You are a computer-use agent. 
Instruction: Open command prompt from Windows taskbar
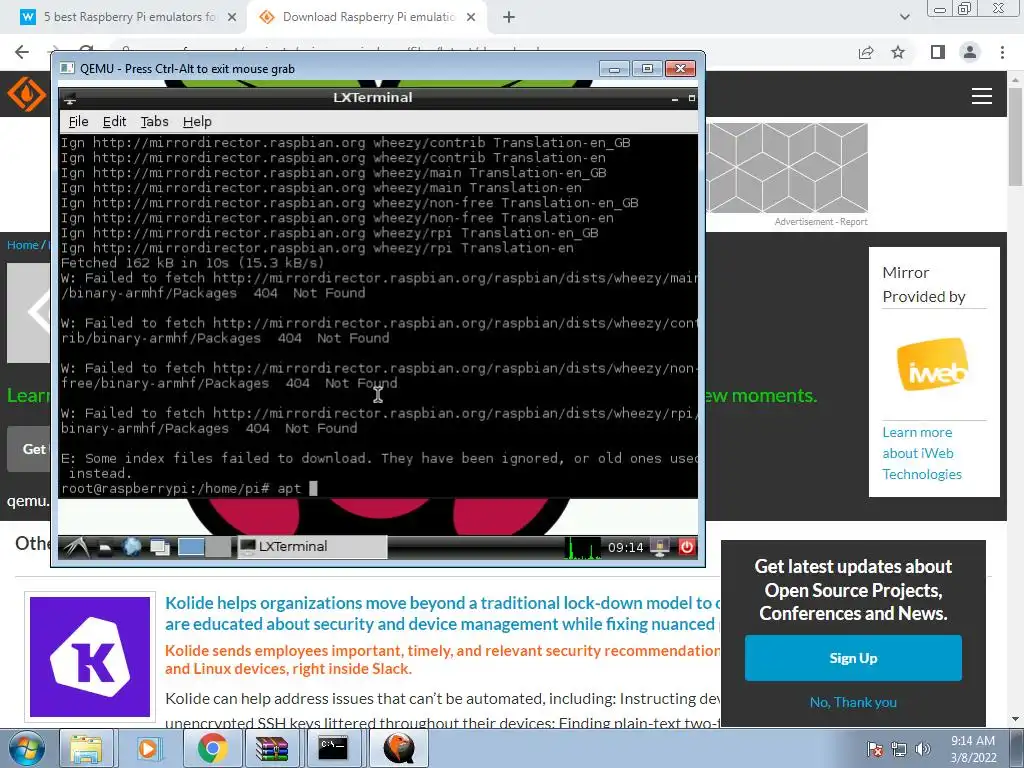coord(333,748)
